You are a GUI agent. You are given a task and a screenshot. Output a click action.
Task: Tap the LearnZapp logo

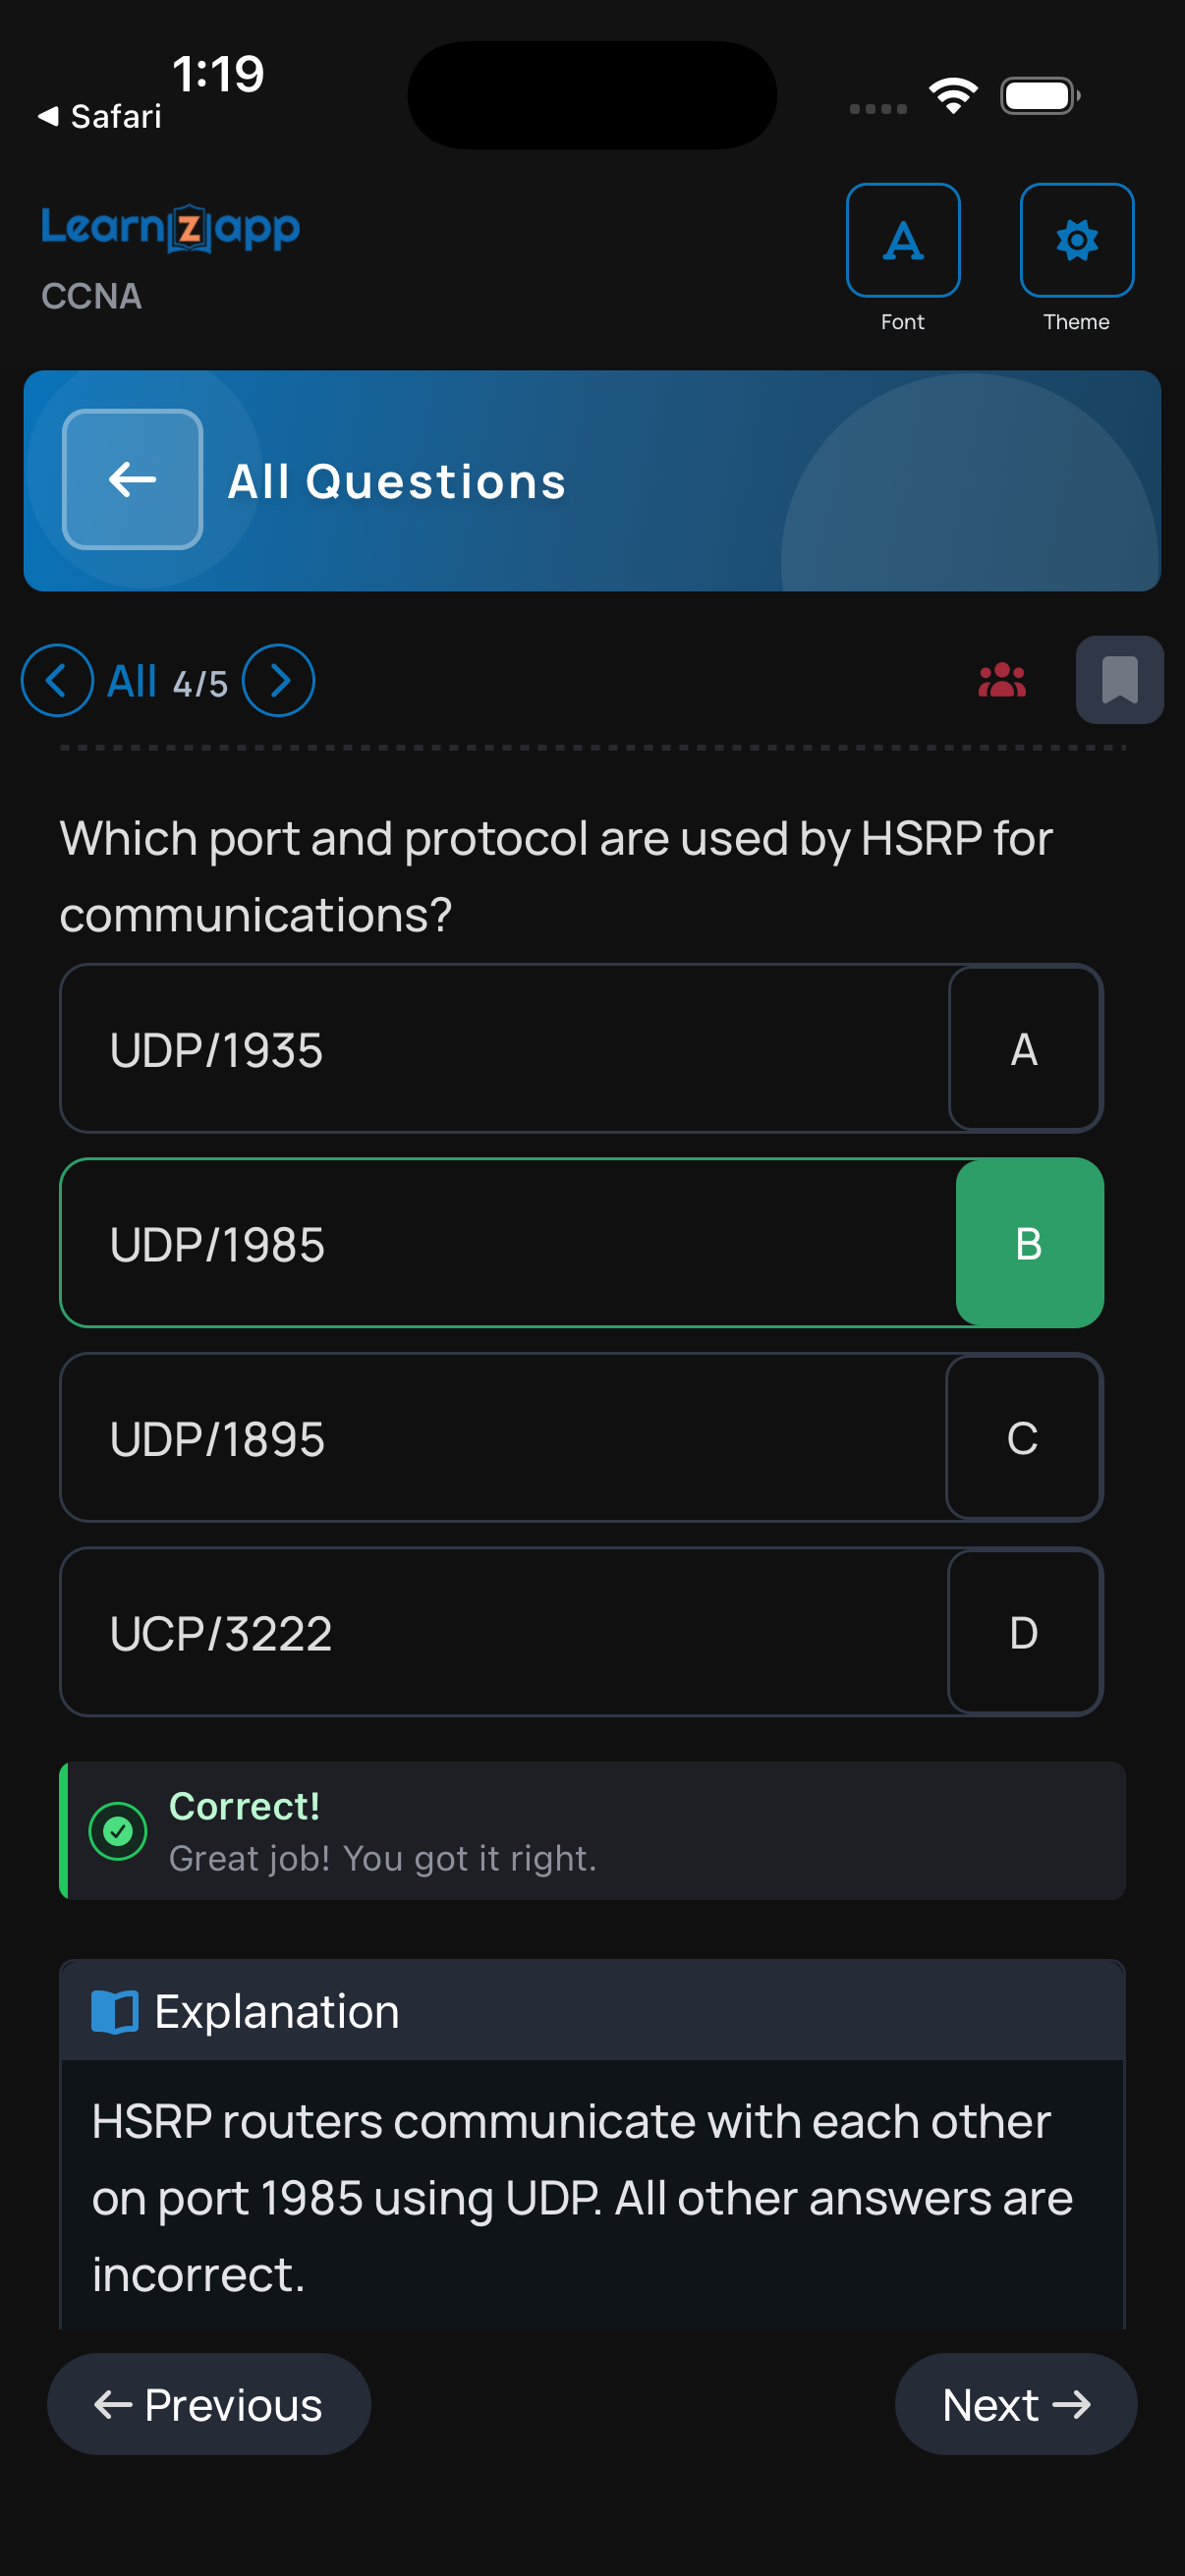(x=170, y=228)
